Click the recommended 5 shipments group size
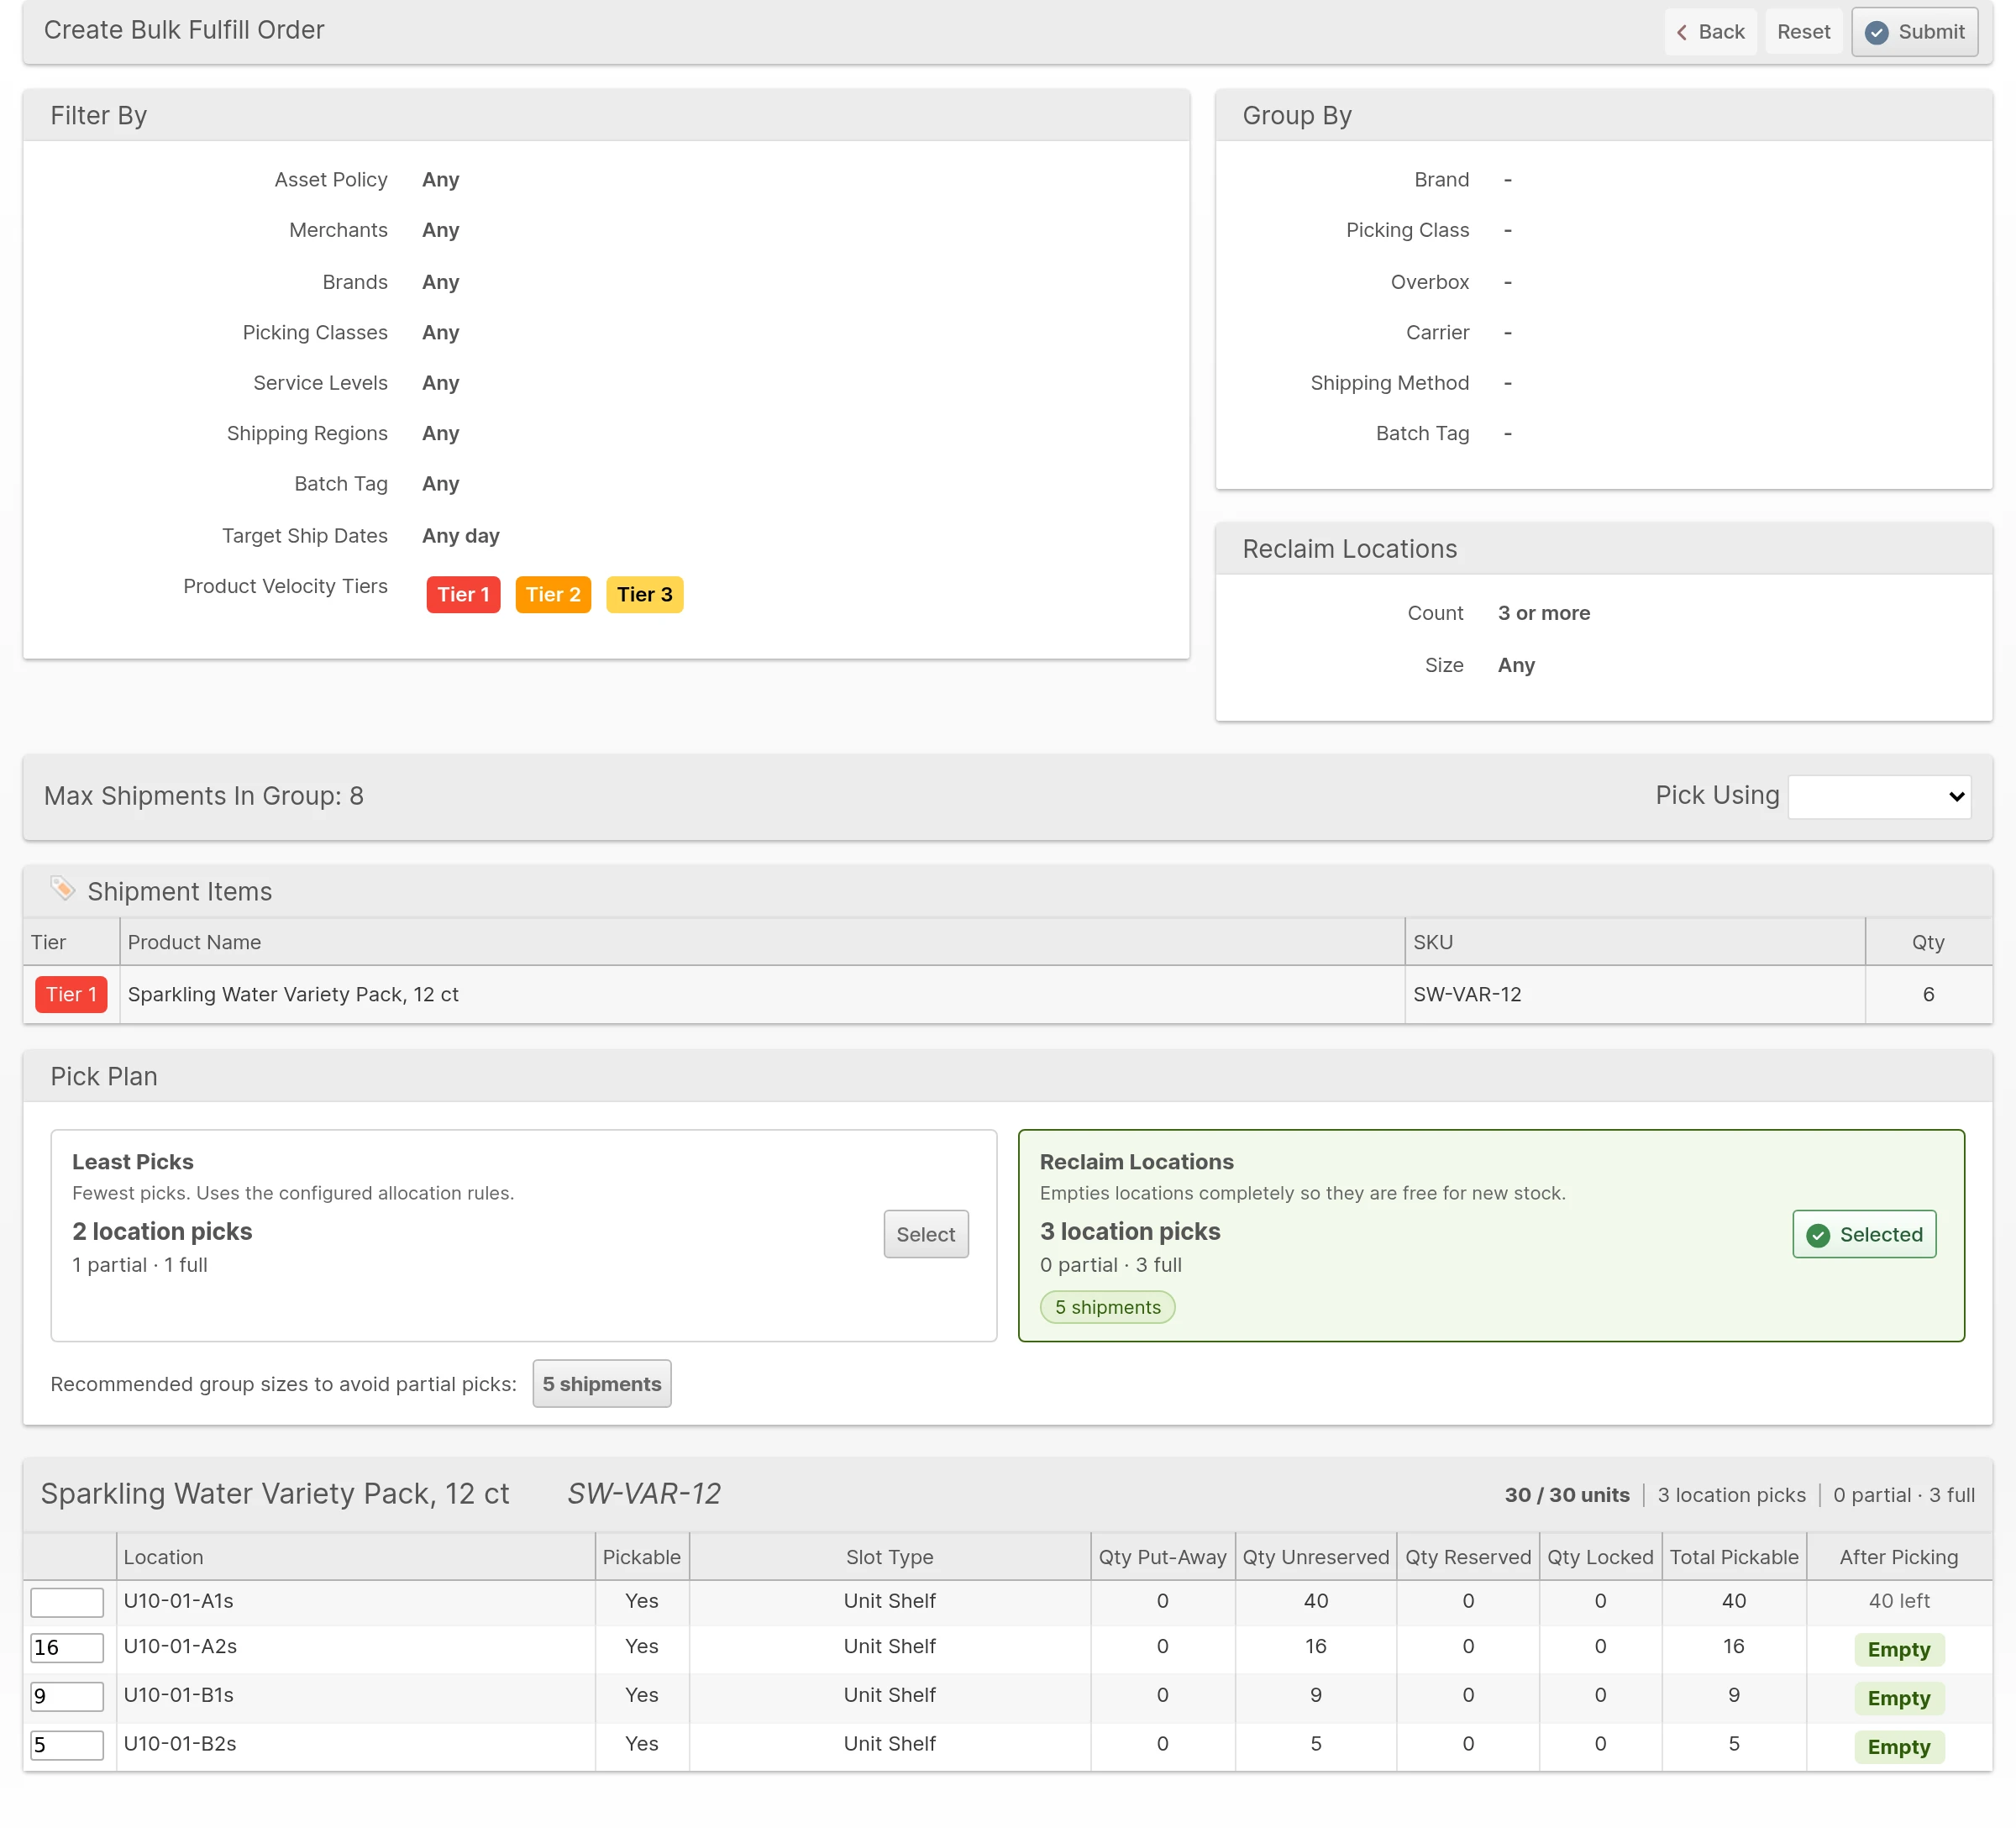The image size is (2016, 1838). click(x=601, y=1383)
